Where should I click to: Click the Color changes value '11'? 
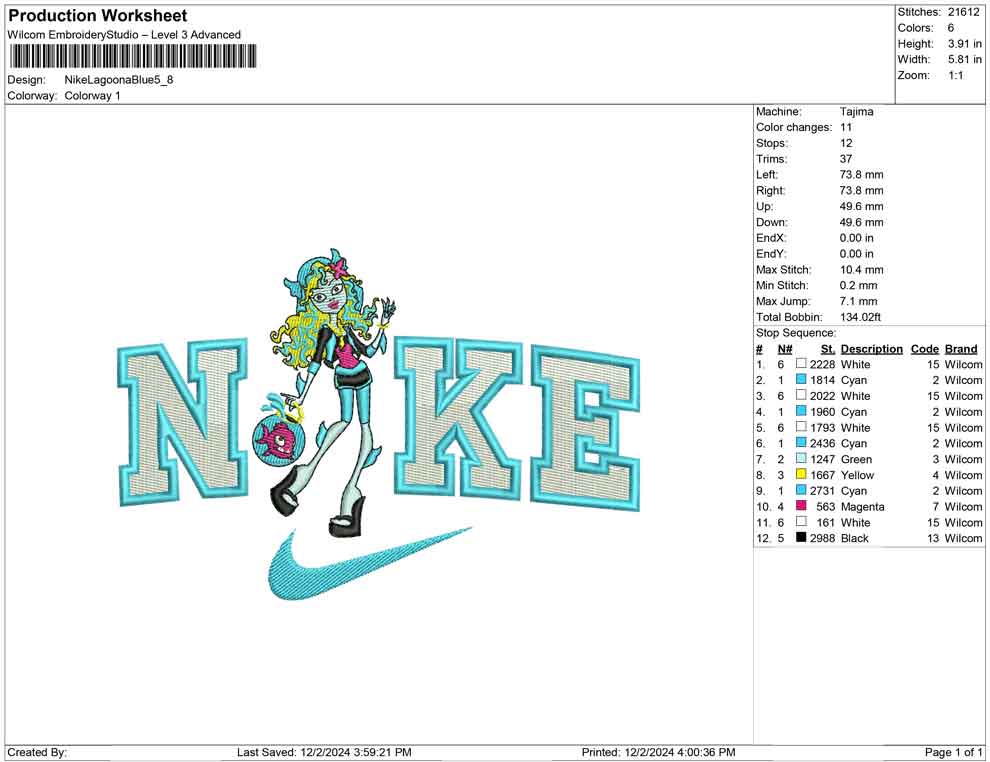[x=845, y=128]
